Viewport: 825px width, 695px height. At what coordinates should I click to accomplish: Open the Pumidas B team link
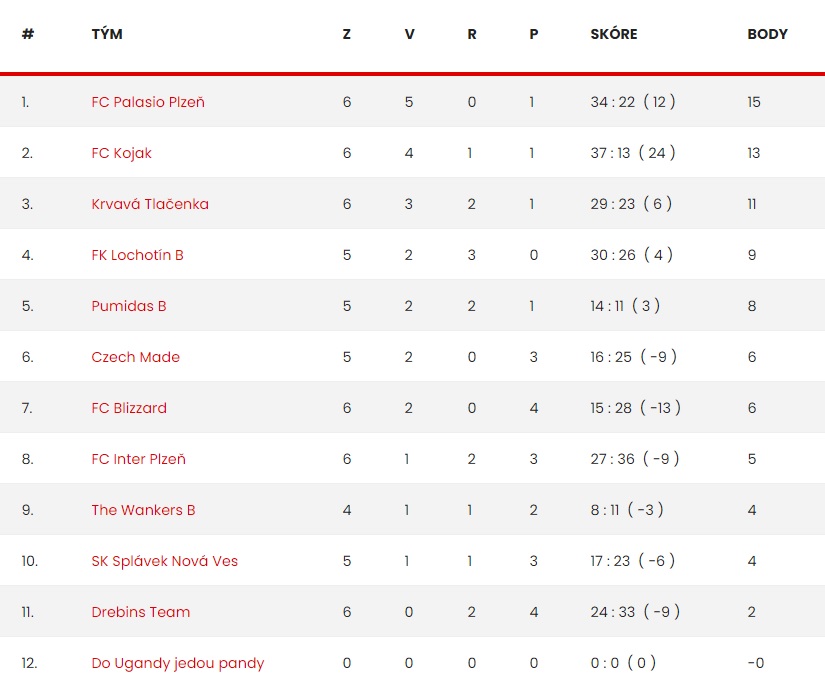tap(129, 306)
